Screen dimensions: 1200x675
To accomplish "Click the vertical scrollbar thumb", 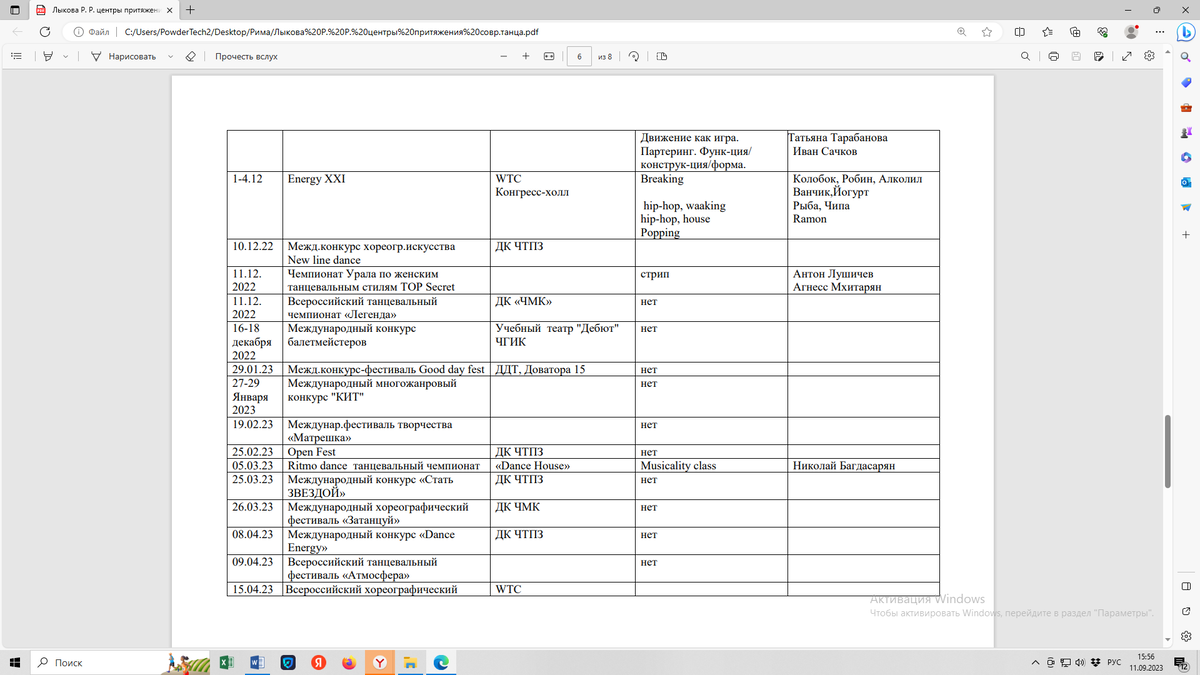I will pos(1167,453).
